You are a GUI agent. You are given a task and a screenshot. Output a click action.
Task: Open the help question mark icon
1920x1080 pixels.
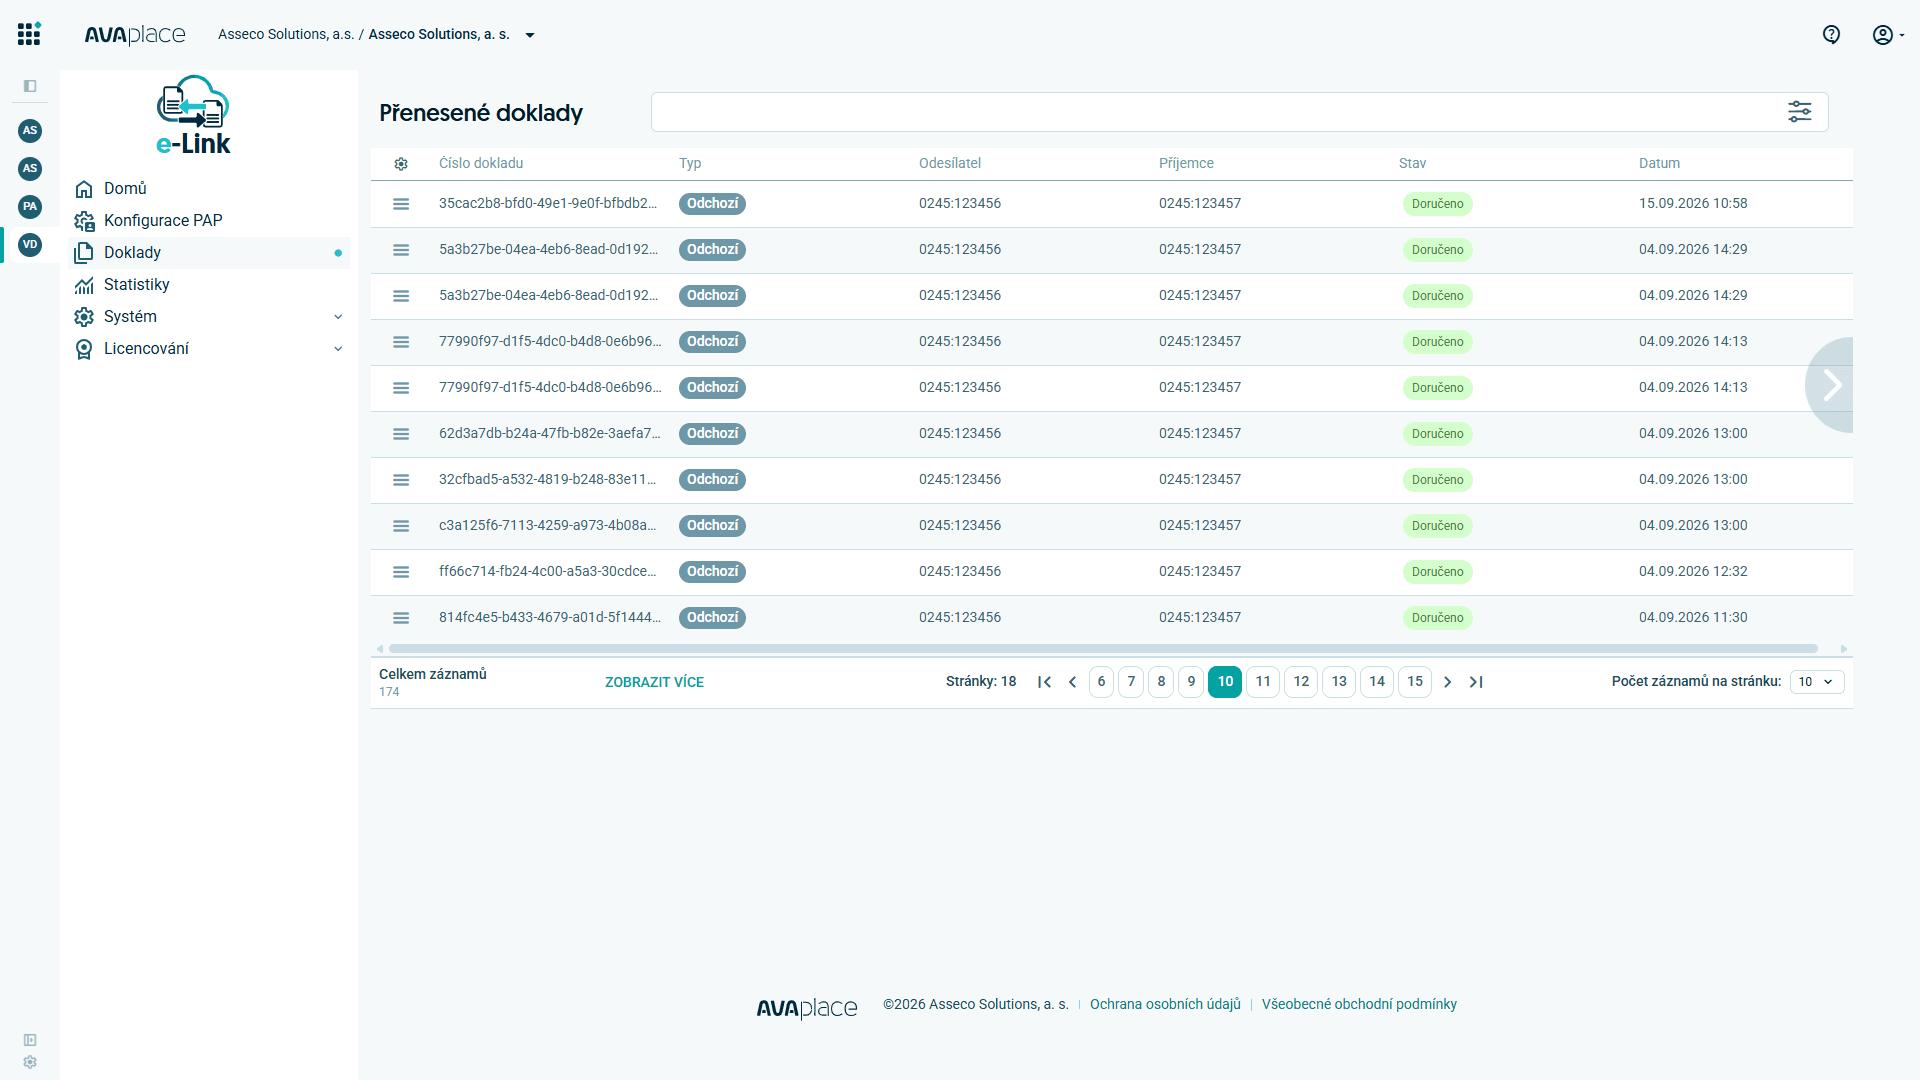(x=1831, y=34)
